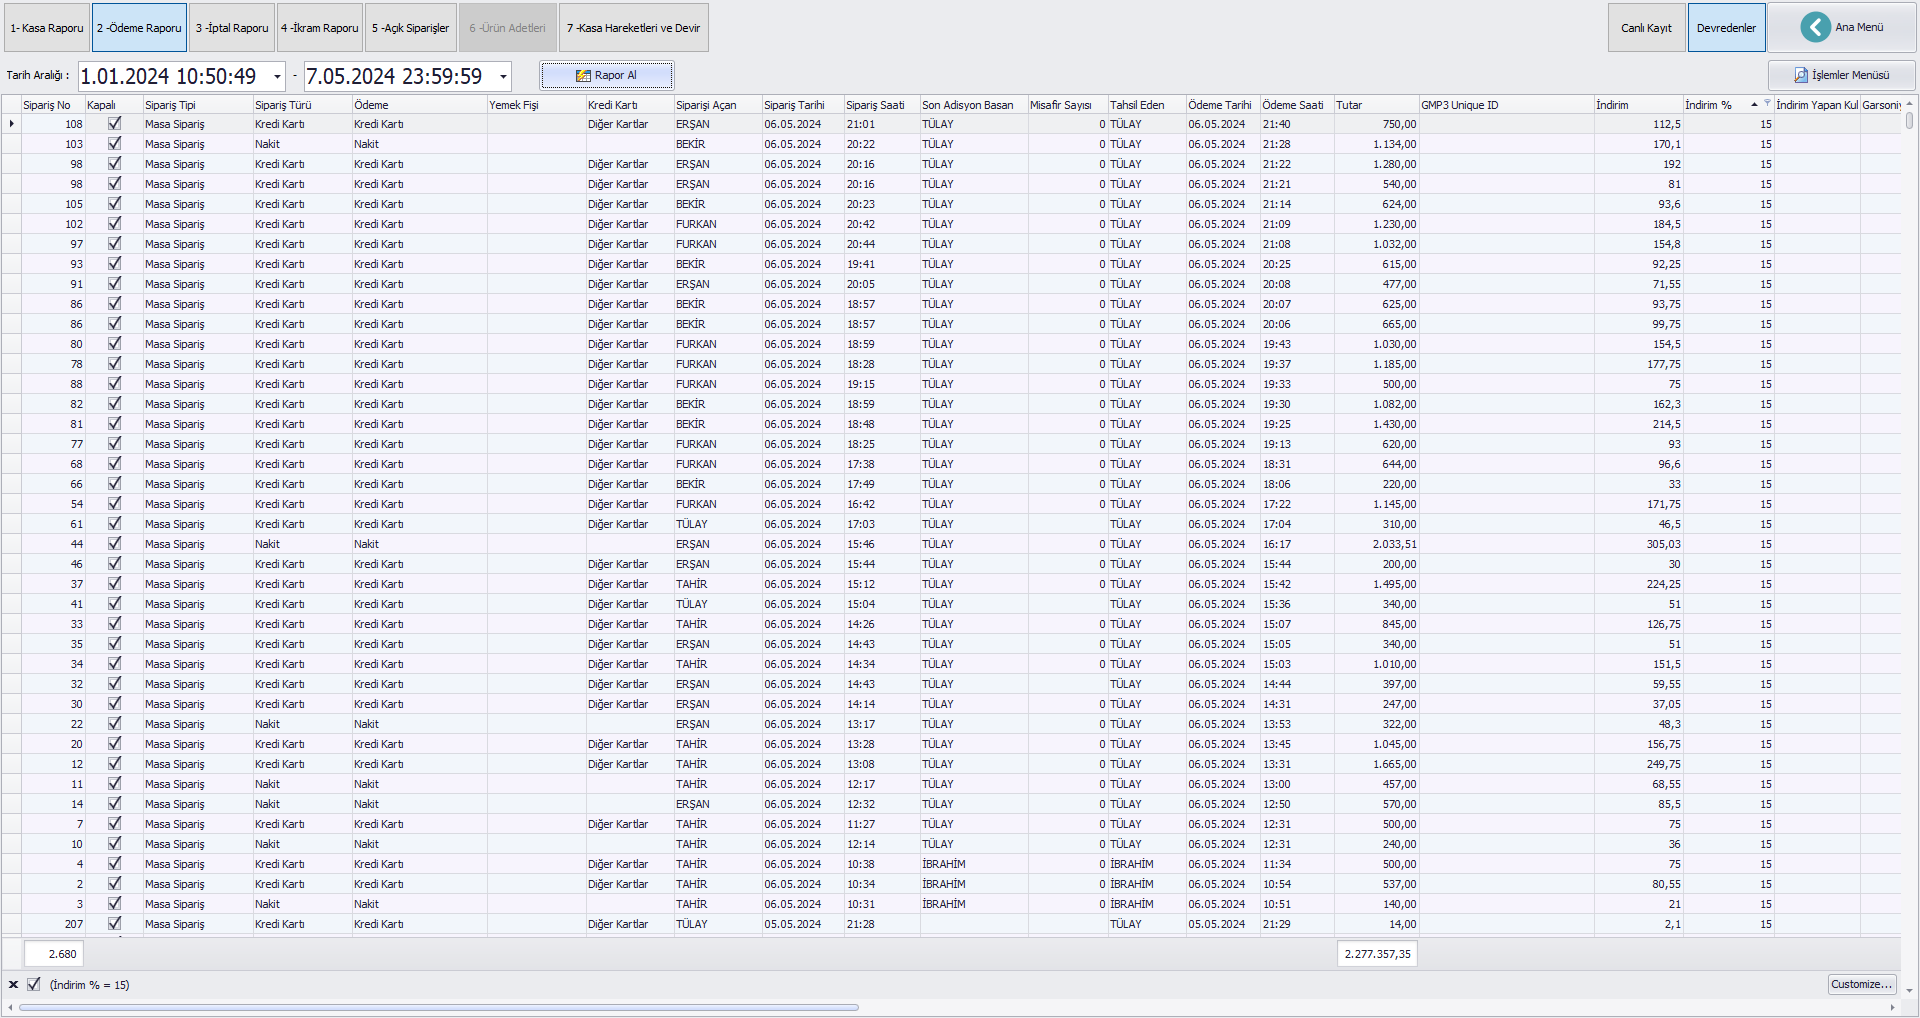Toggle Kapalı checkbox for order 97
Screen dimensions: 1920x1018
[x=114, y=244]
